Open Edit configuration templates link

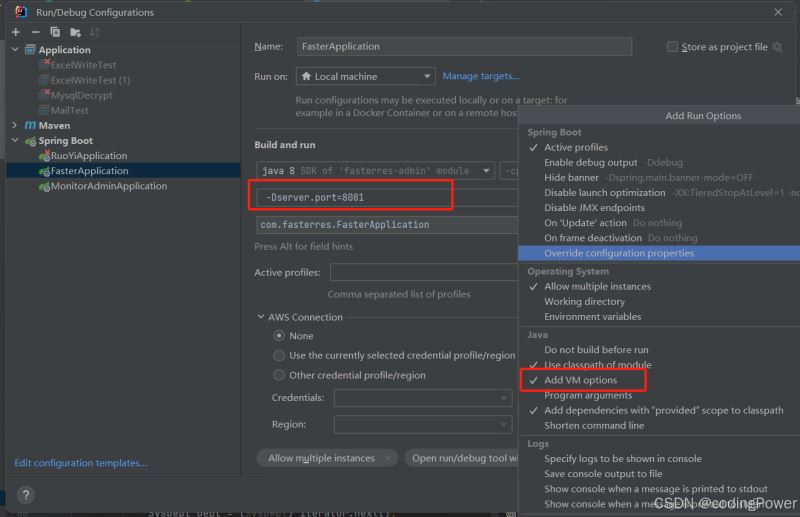pyautogui.click(x=81, y=463)
